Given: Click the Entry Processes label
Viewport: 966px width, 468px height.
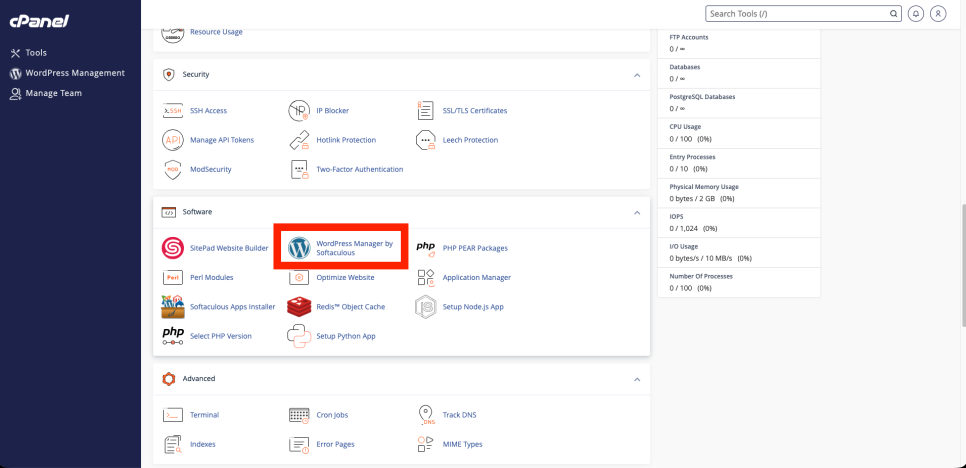Looking at the screenshot, I should click(692, 157).
